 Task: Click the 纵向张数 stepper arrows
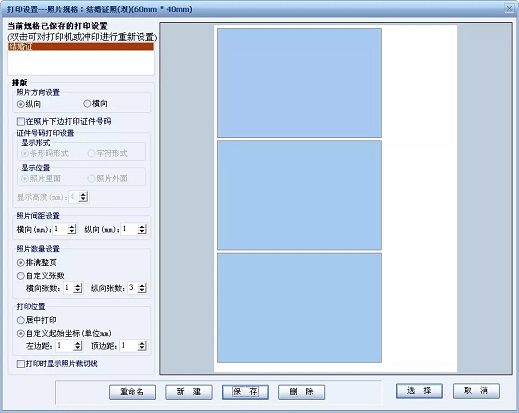tap(142, 288)
